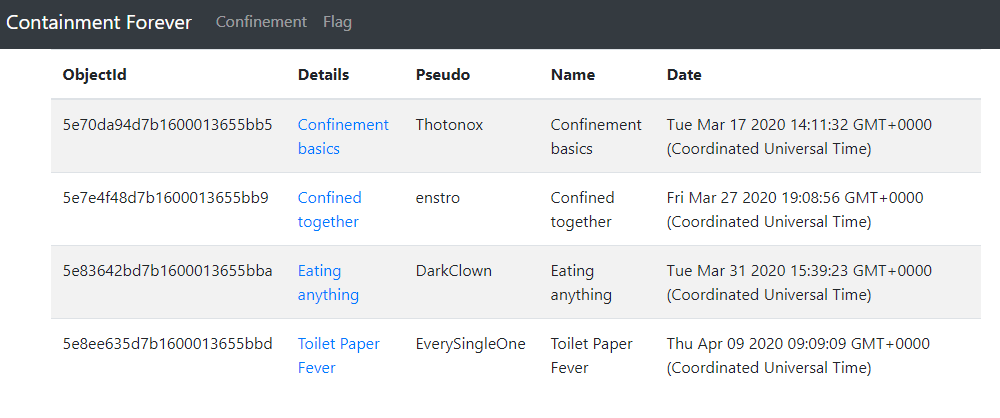1000x418 pixels.
Task: Select object ID ending in bb5
Action: (167, 125)
